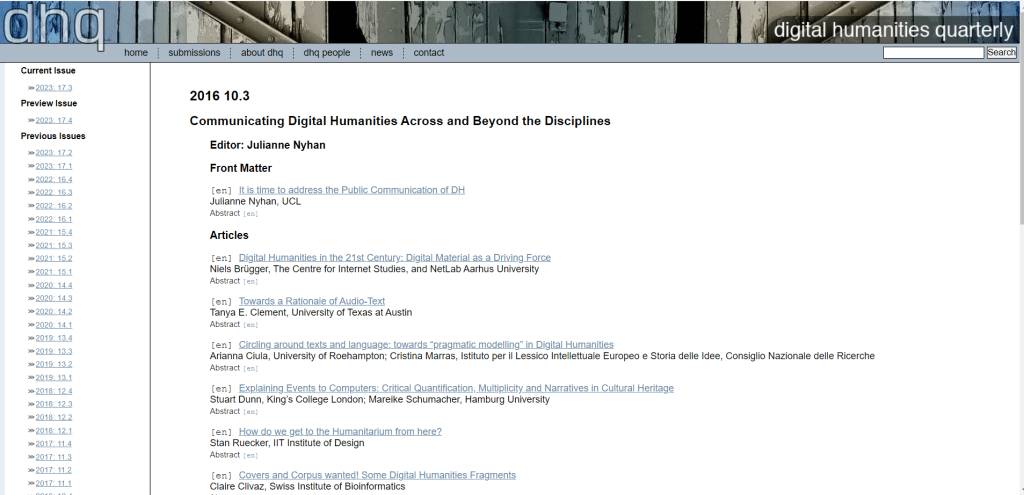
Task: Open the dhq people page
Action: tap(327, 53)
